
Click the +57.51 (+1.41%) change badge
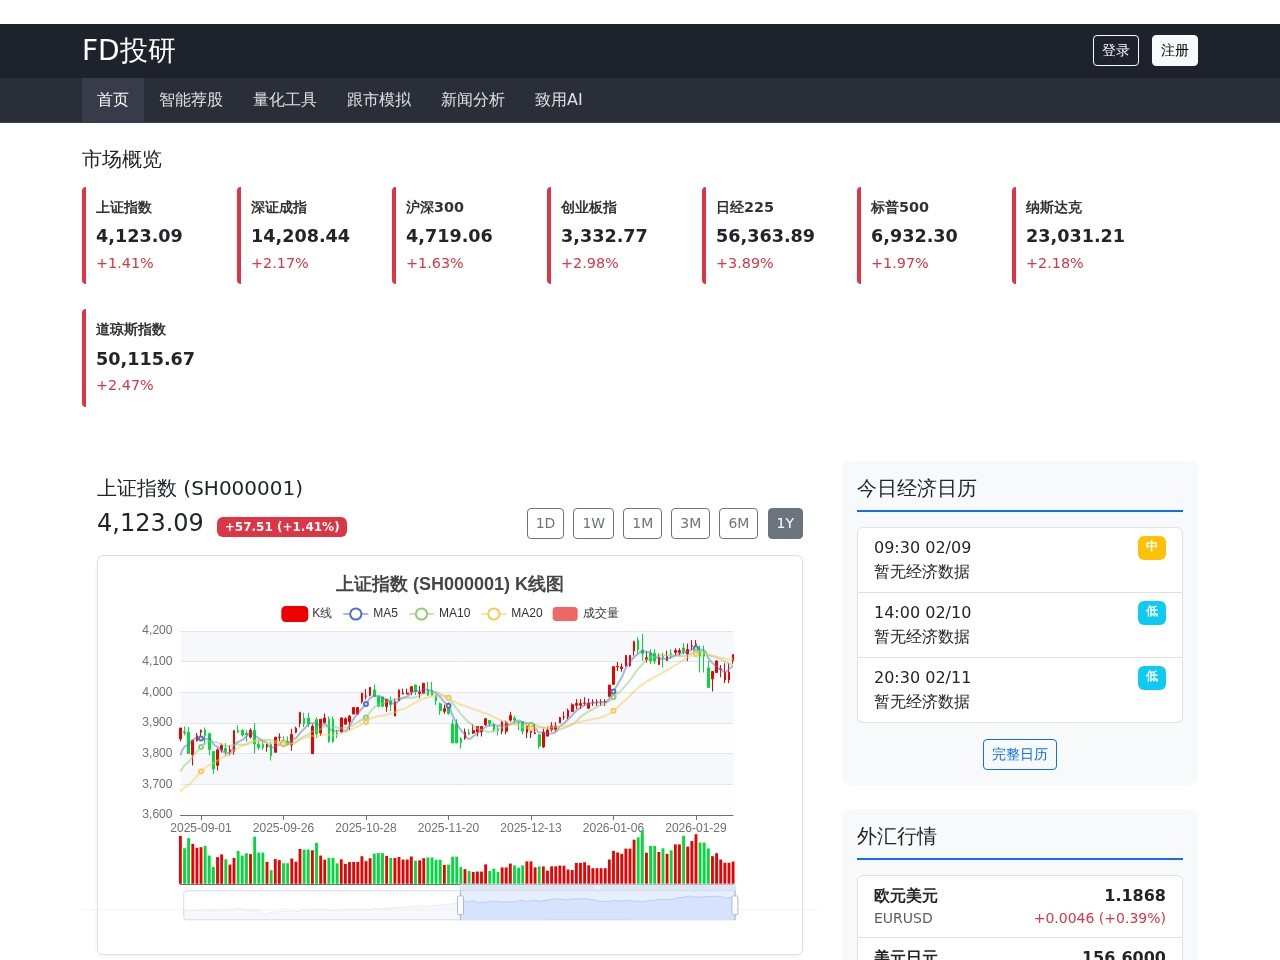282,527
